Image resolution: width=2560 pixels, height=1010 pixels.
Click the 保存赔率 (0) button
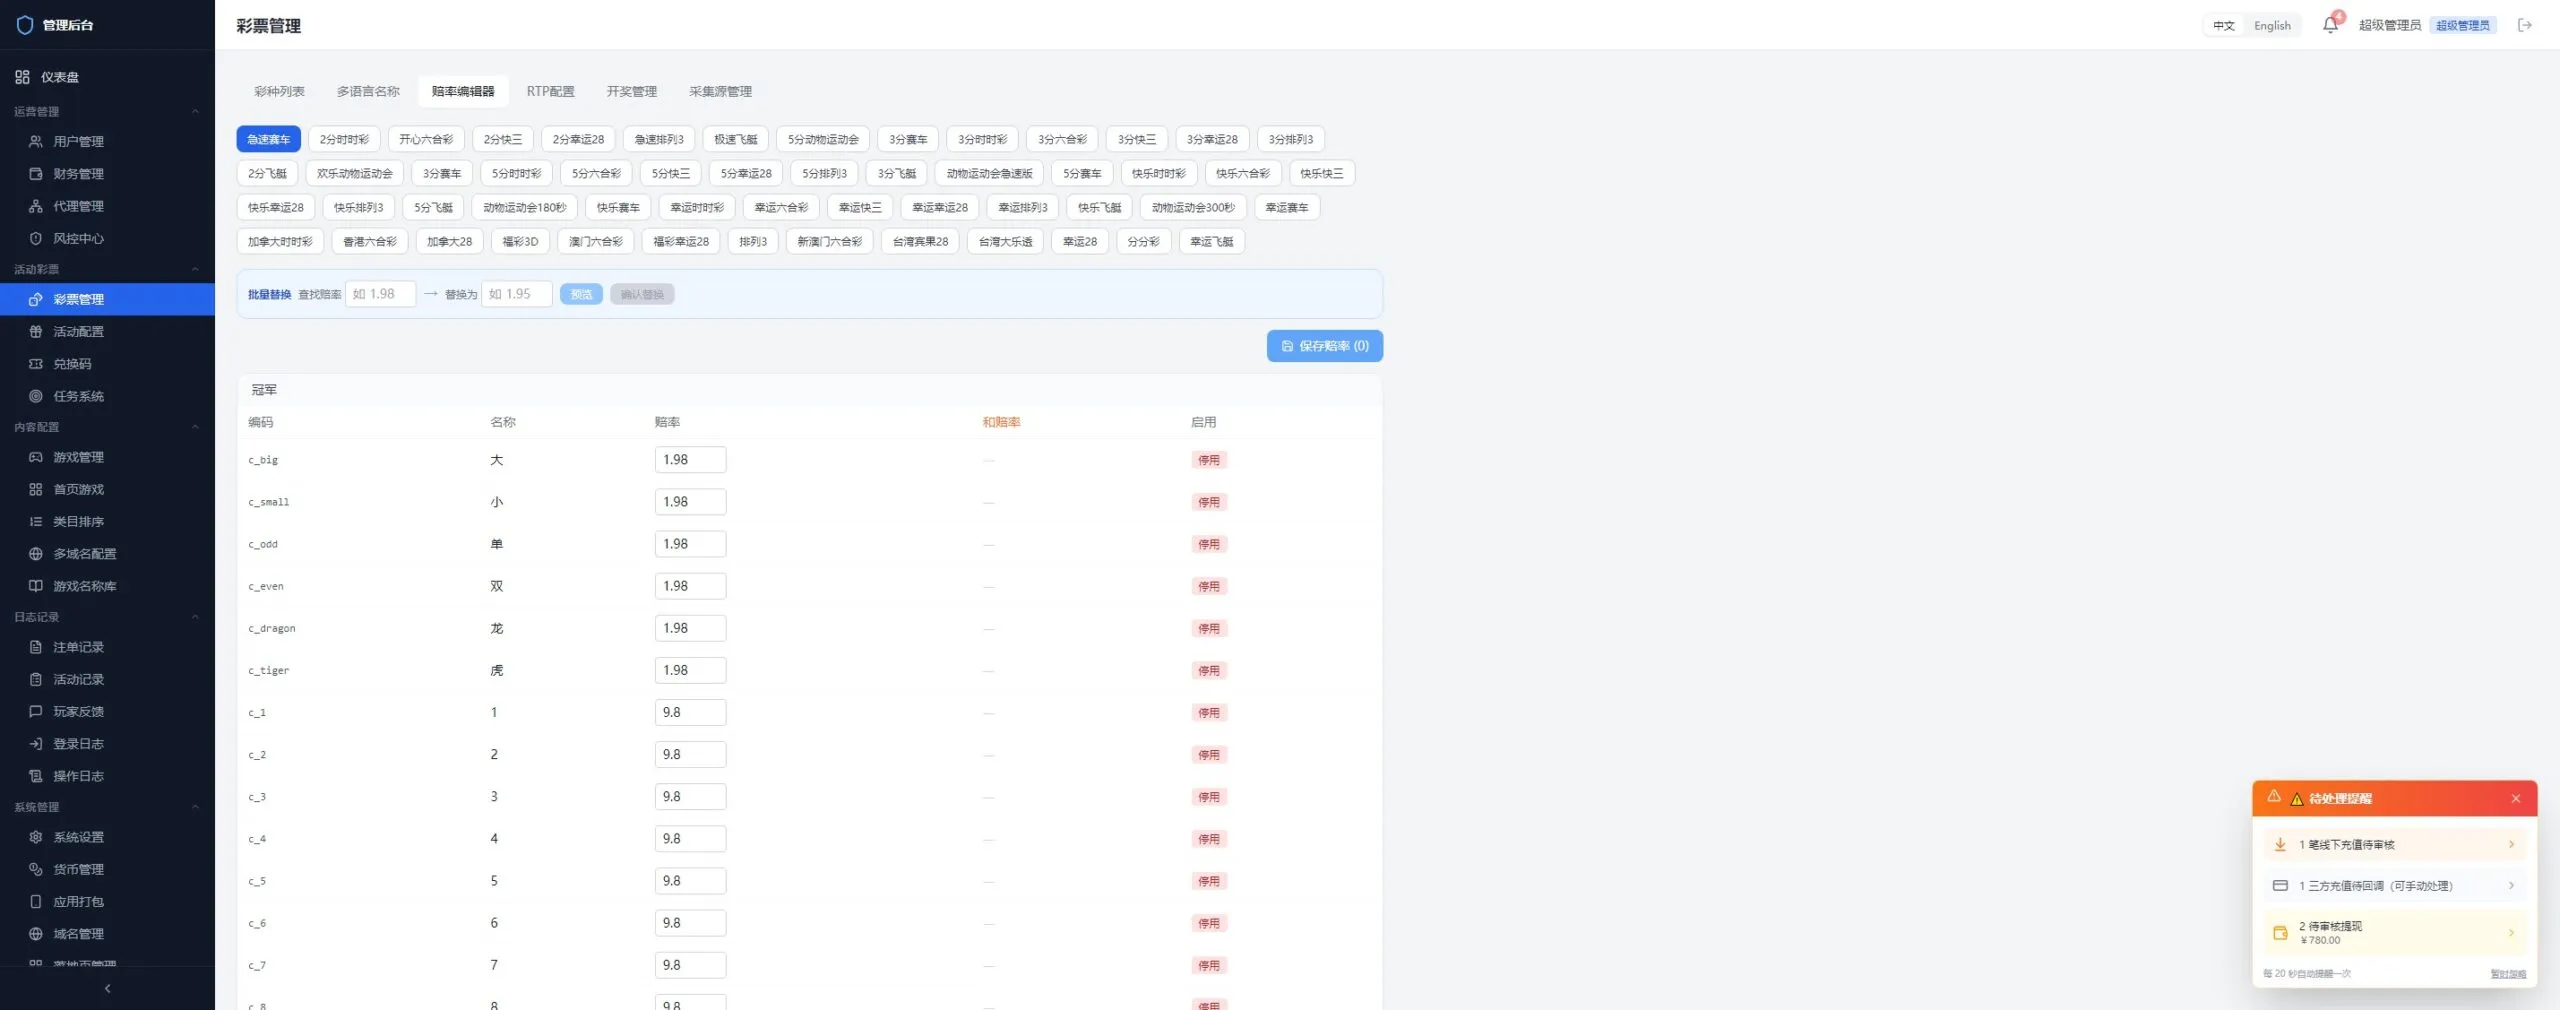click(x=1325, y=346)
